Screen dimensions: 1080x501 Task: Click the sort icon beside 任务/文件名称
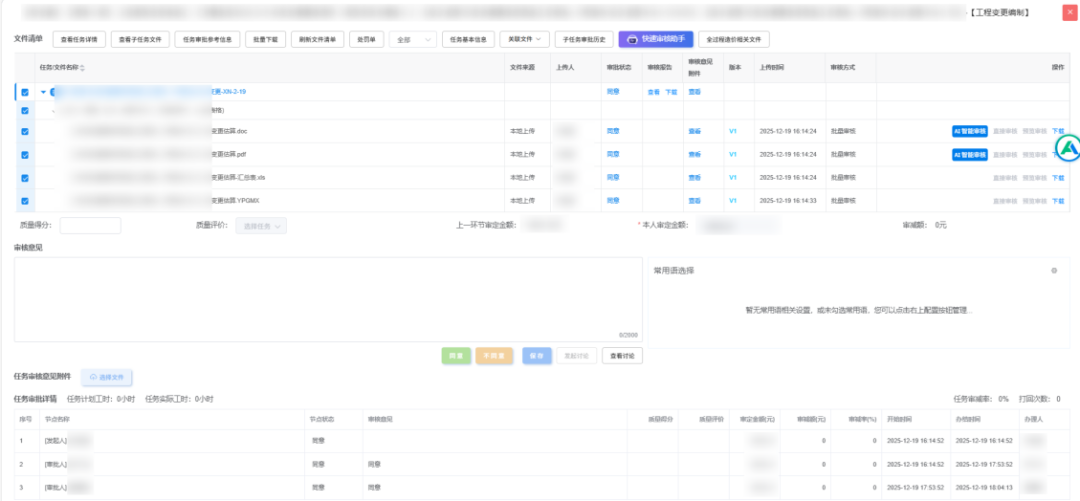[x=82, y=68]
